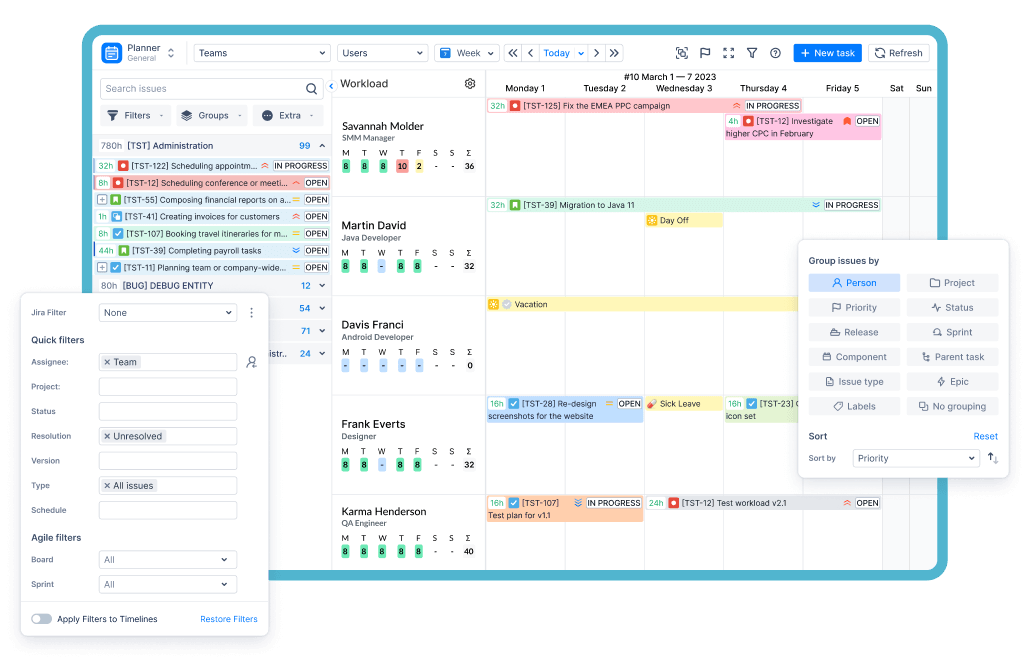
Task: Create a task with New task button
Action: [827, 52]
